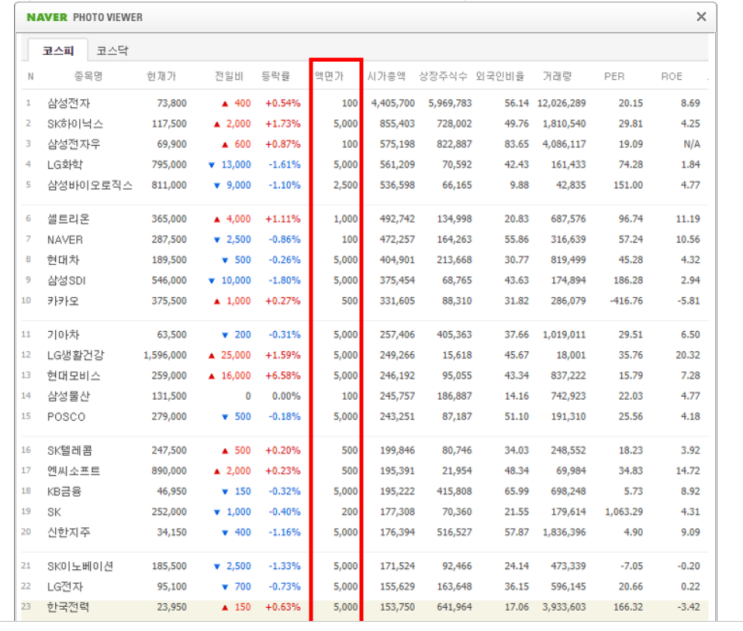Click the 전일비 column header
This screenshot has height=631, width=743.
[x=229, y=76]
